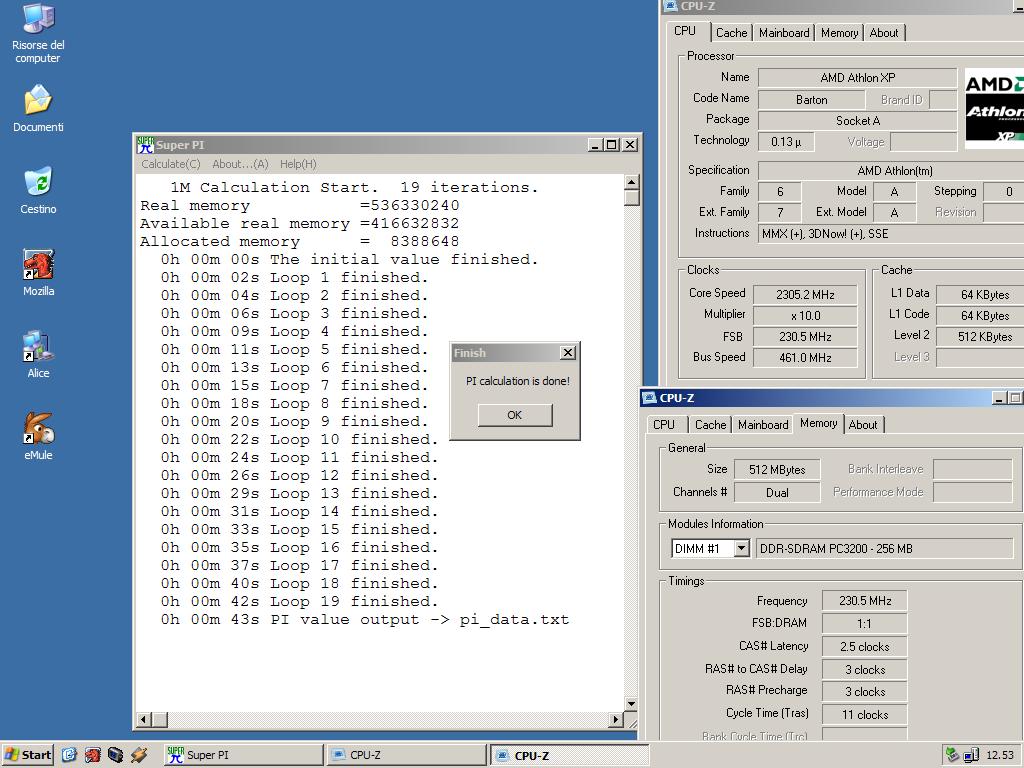This screenshot has height=768, width=1024.
Task: Click the Super PI title bar icon
Action: pos(145,144)
